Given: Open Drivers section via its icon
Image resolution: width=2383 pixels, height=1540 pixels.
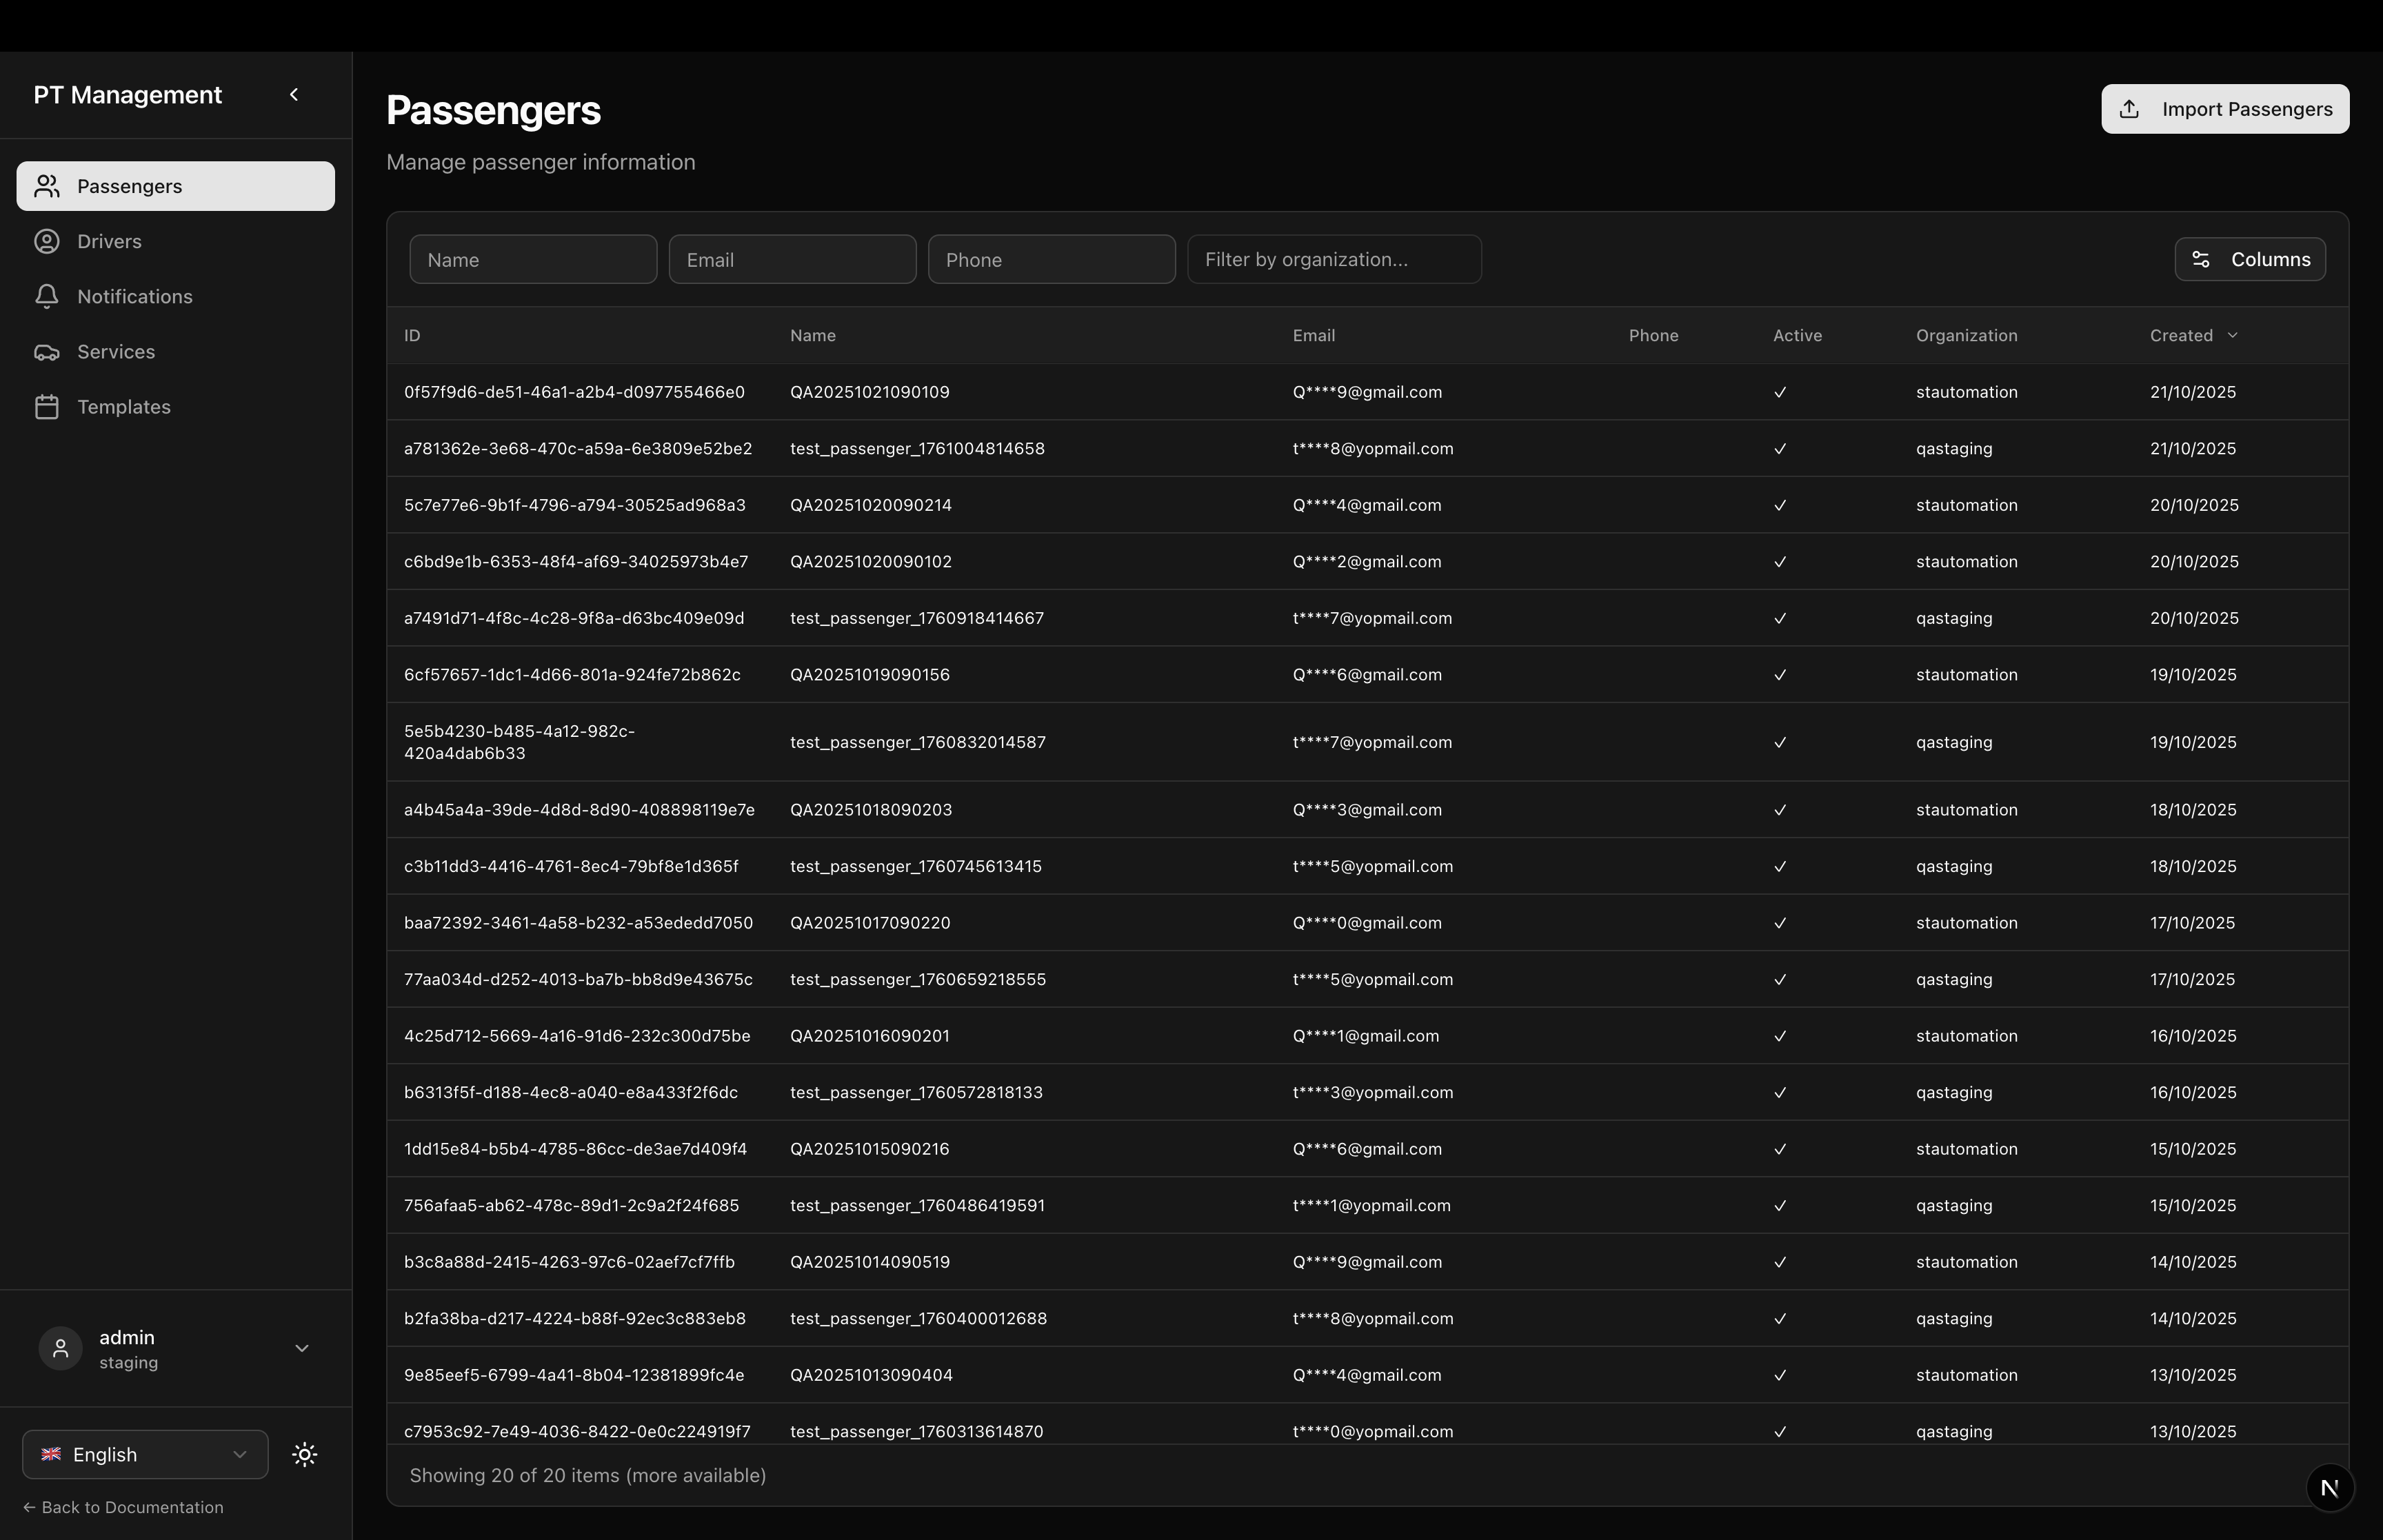Looking at the screenshot, I should click(x=47, y=241).
